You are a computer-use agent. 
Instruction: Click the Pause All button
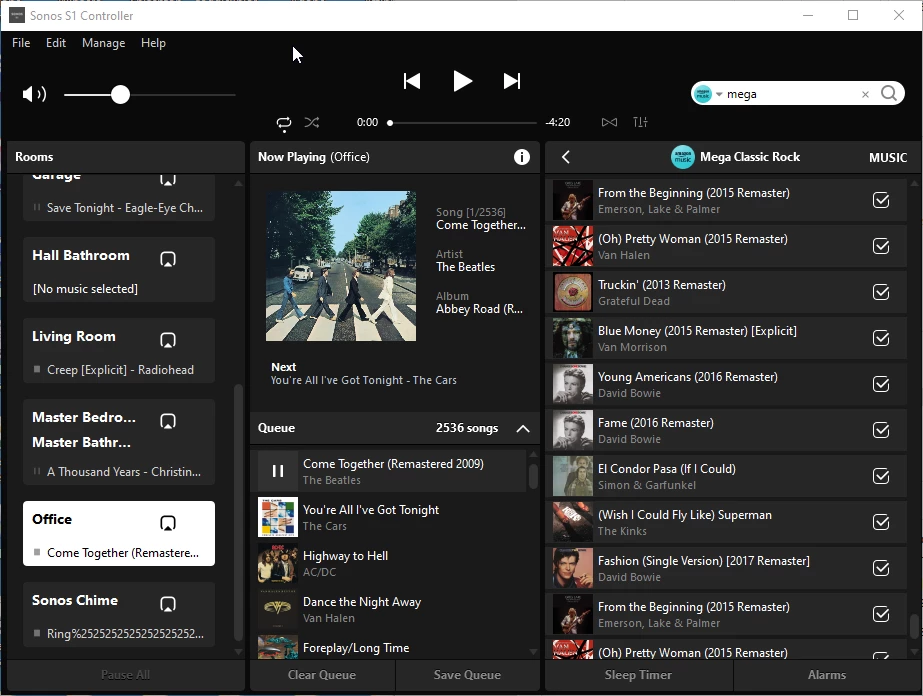tap(125, 675)
